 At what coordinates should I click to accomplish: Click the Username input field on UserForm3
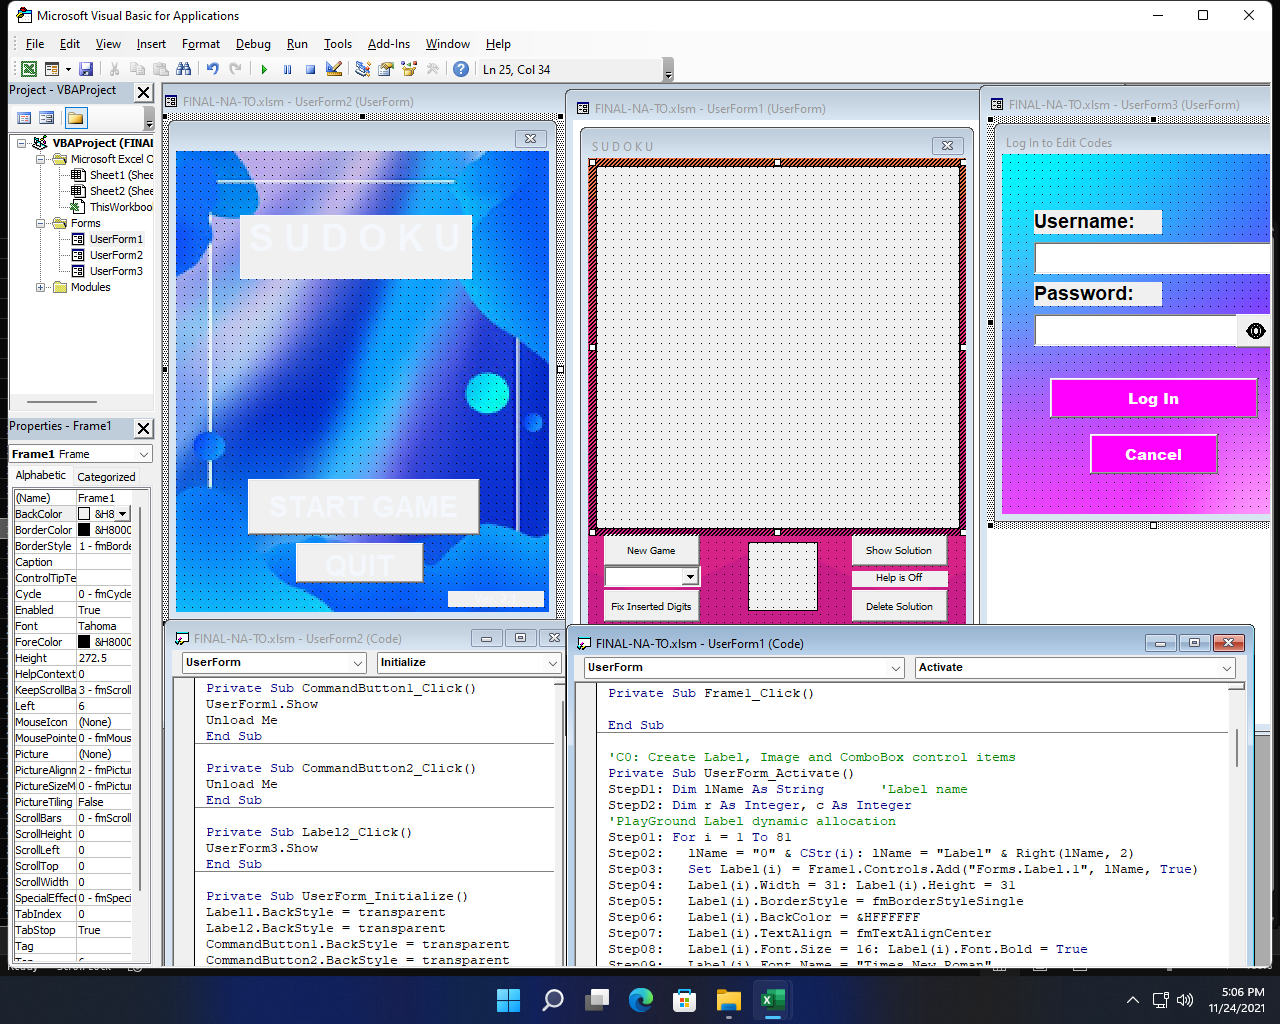[1152, 259]
